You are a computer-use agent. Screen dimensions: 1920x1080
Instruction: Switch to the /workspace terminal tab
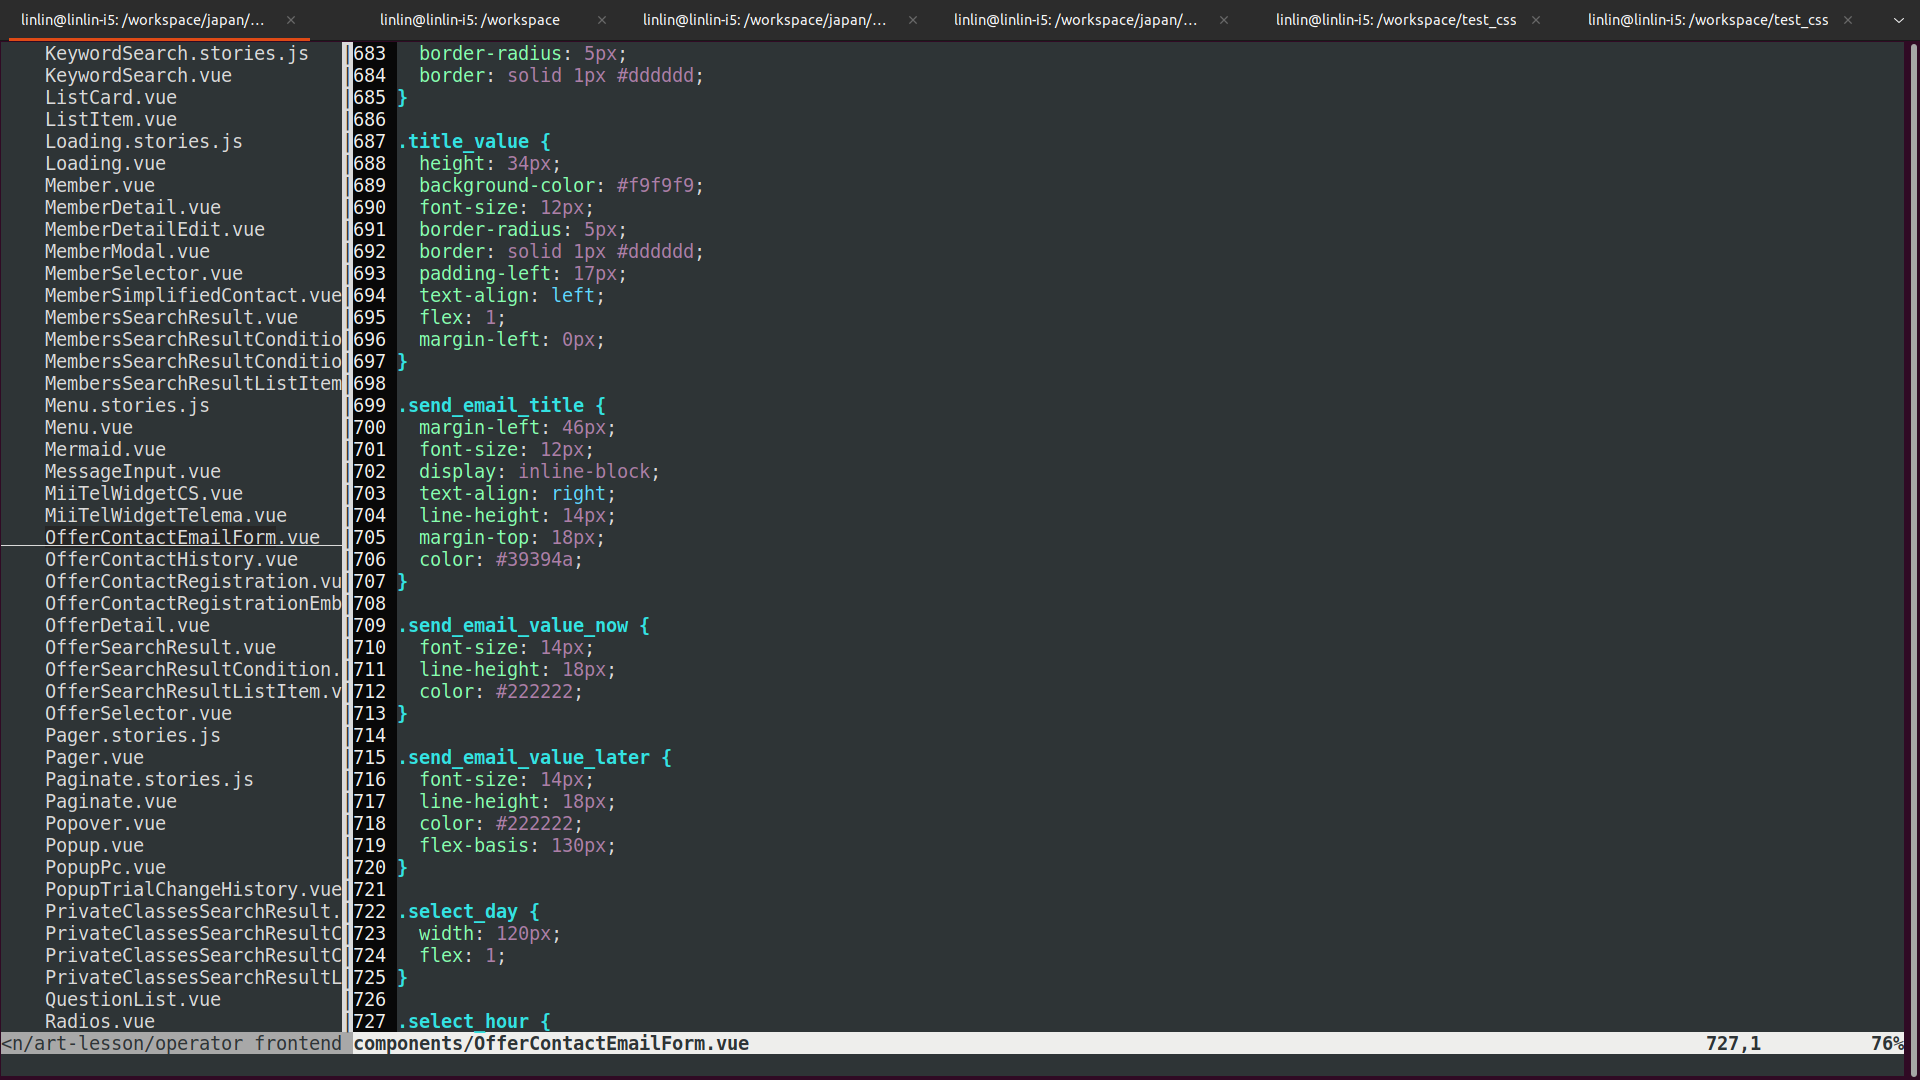coord(470,20)
